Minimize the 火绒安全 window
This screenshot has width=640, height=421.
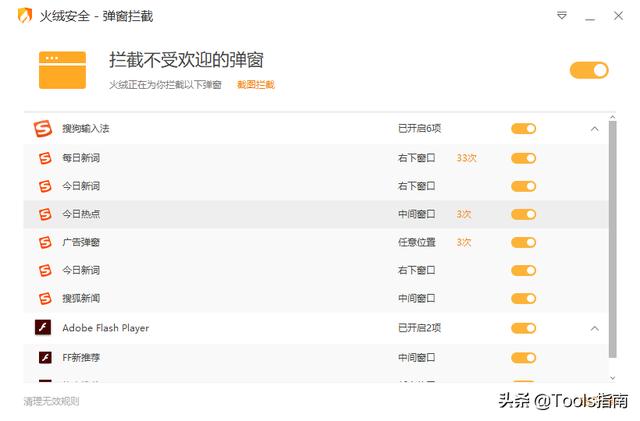[590, 18]
